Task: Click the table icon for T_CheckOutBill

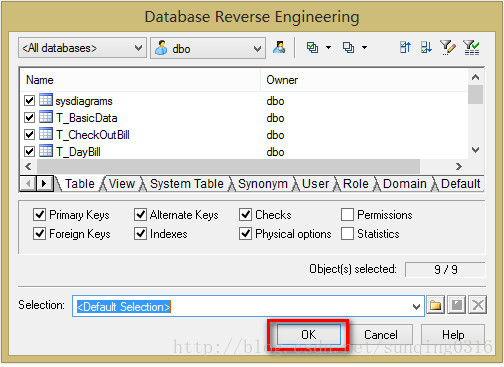Action: tap(46, 134)
